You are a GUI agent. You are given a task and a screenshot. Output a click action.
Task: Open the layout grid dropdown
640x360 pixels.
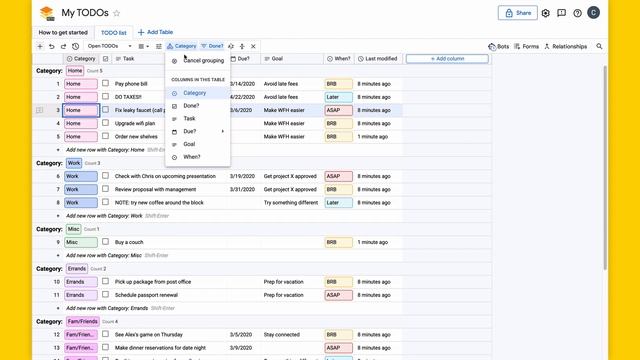143,47
